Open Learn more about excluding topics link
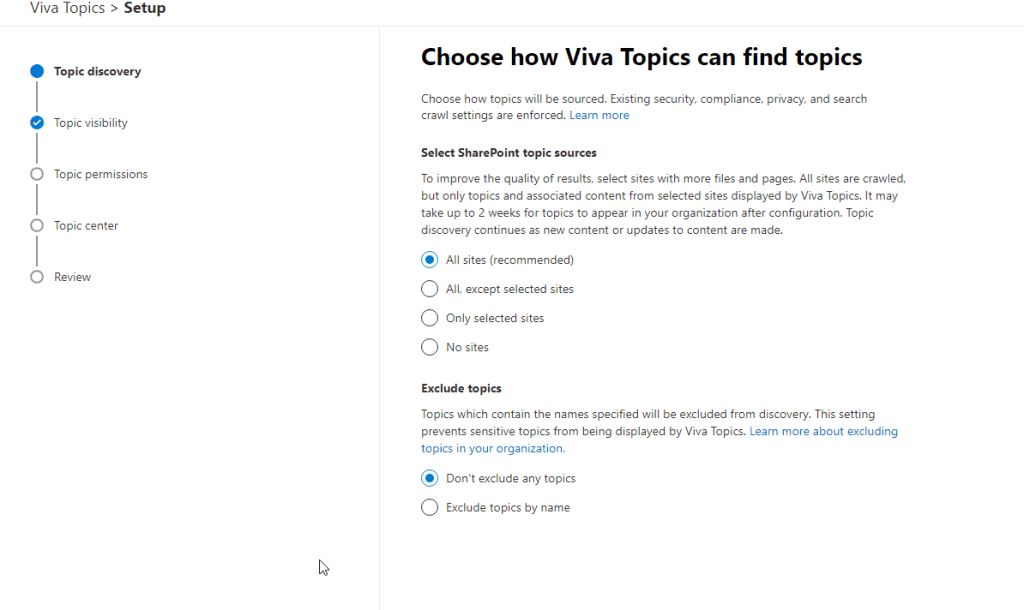1024x610 pixels. click(x=823, y=432)
